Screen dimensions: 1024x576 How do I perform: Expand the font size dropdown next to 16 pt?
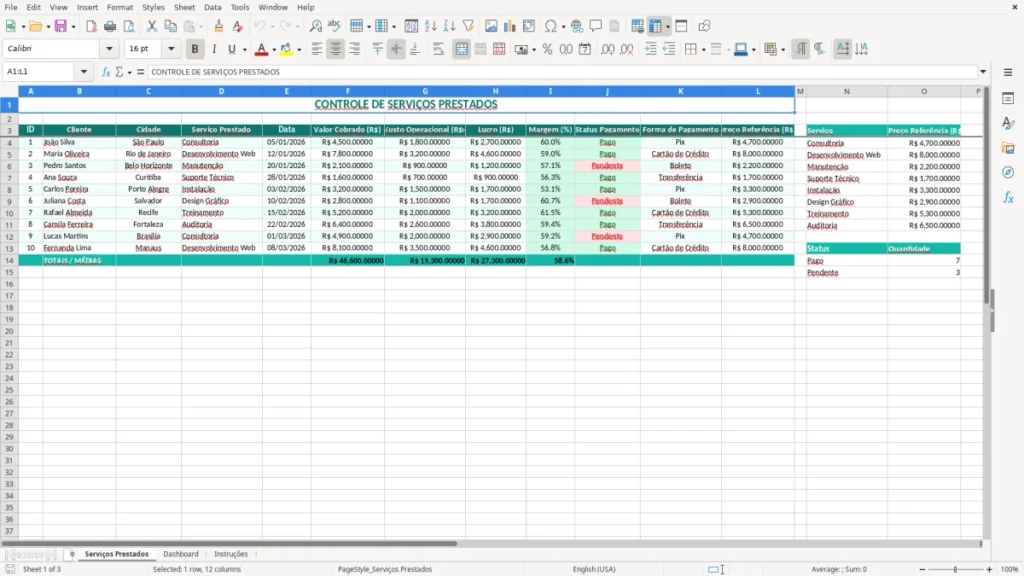(x=171, y=49)
